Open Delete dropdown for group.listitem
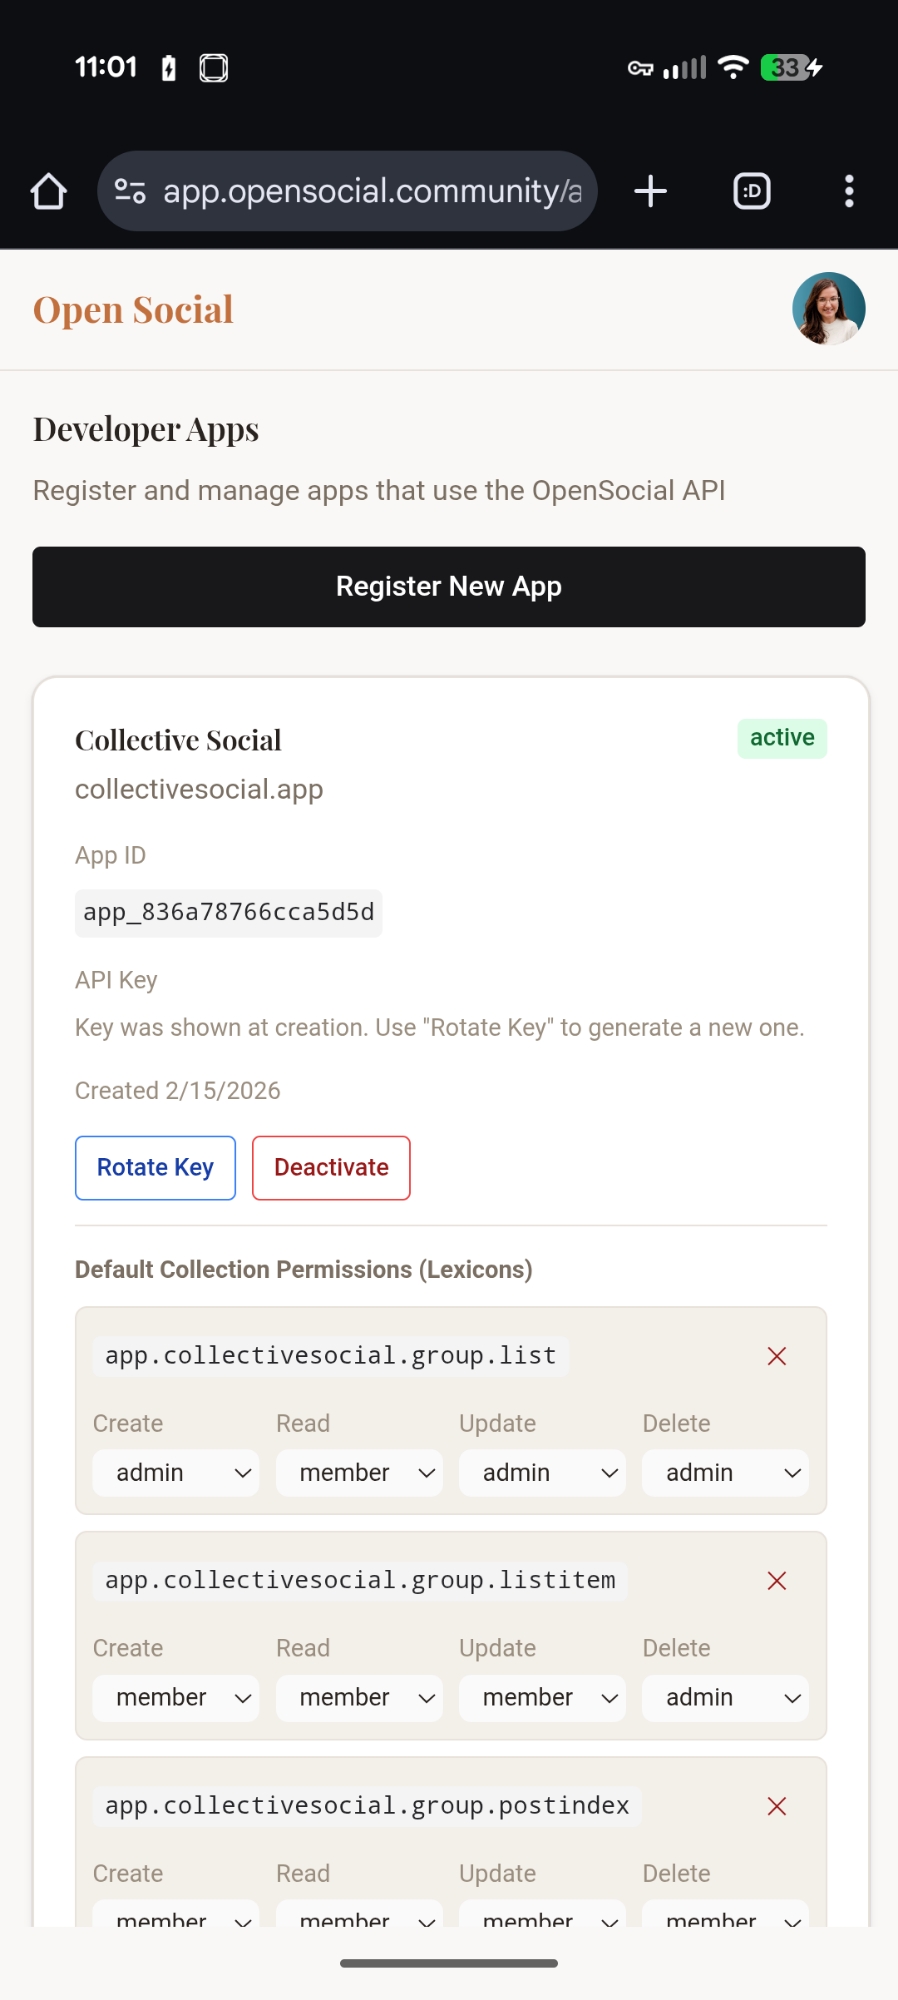Screen dimensions: 898x2000 [x=725, y=1698]
